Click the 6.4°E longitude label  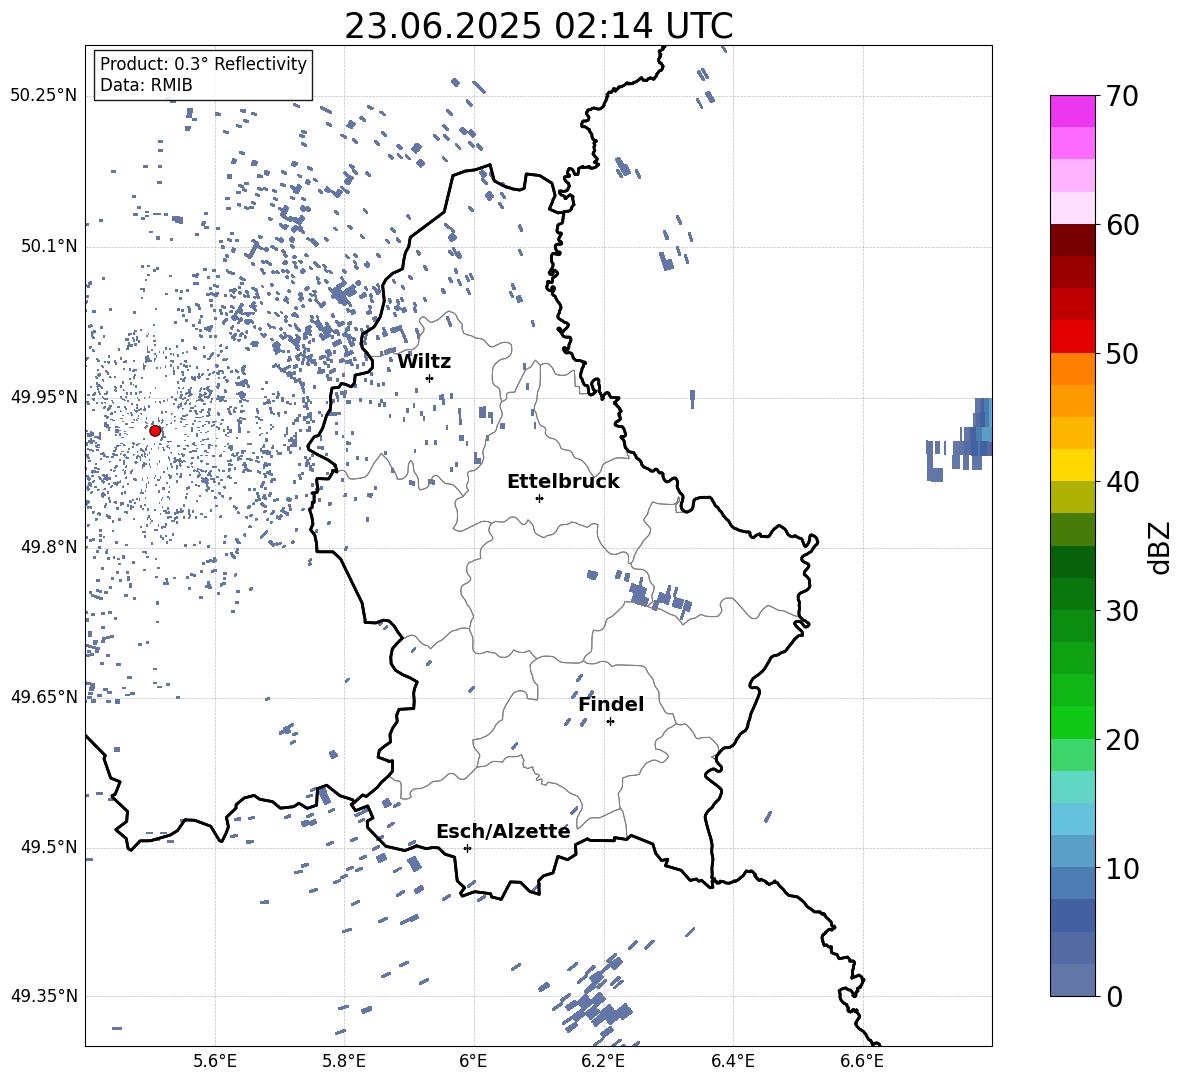[x=732, y=1061]
